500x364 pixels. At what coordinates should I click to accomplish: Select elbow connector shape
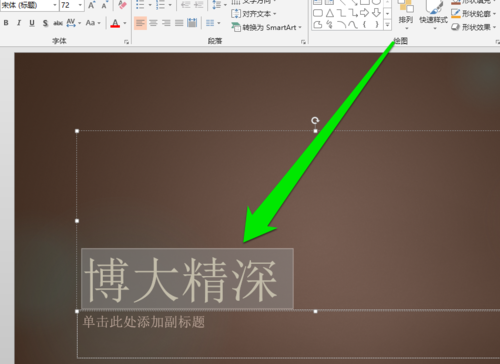[341, 13]
